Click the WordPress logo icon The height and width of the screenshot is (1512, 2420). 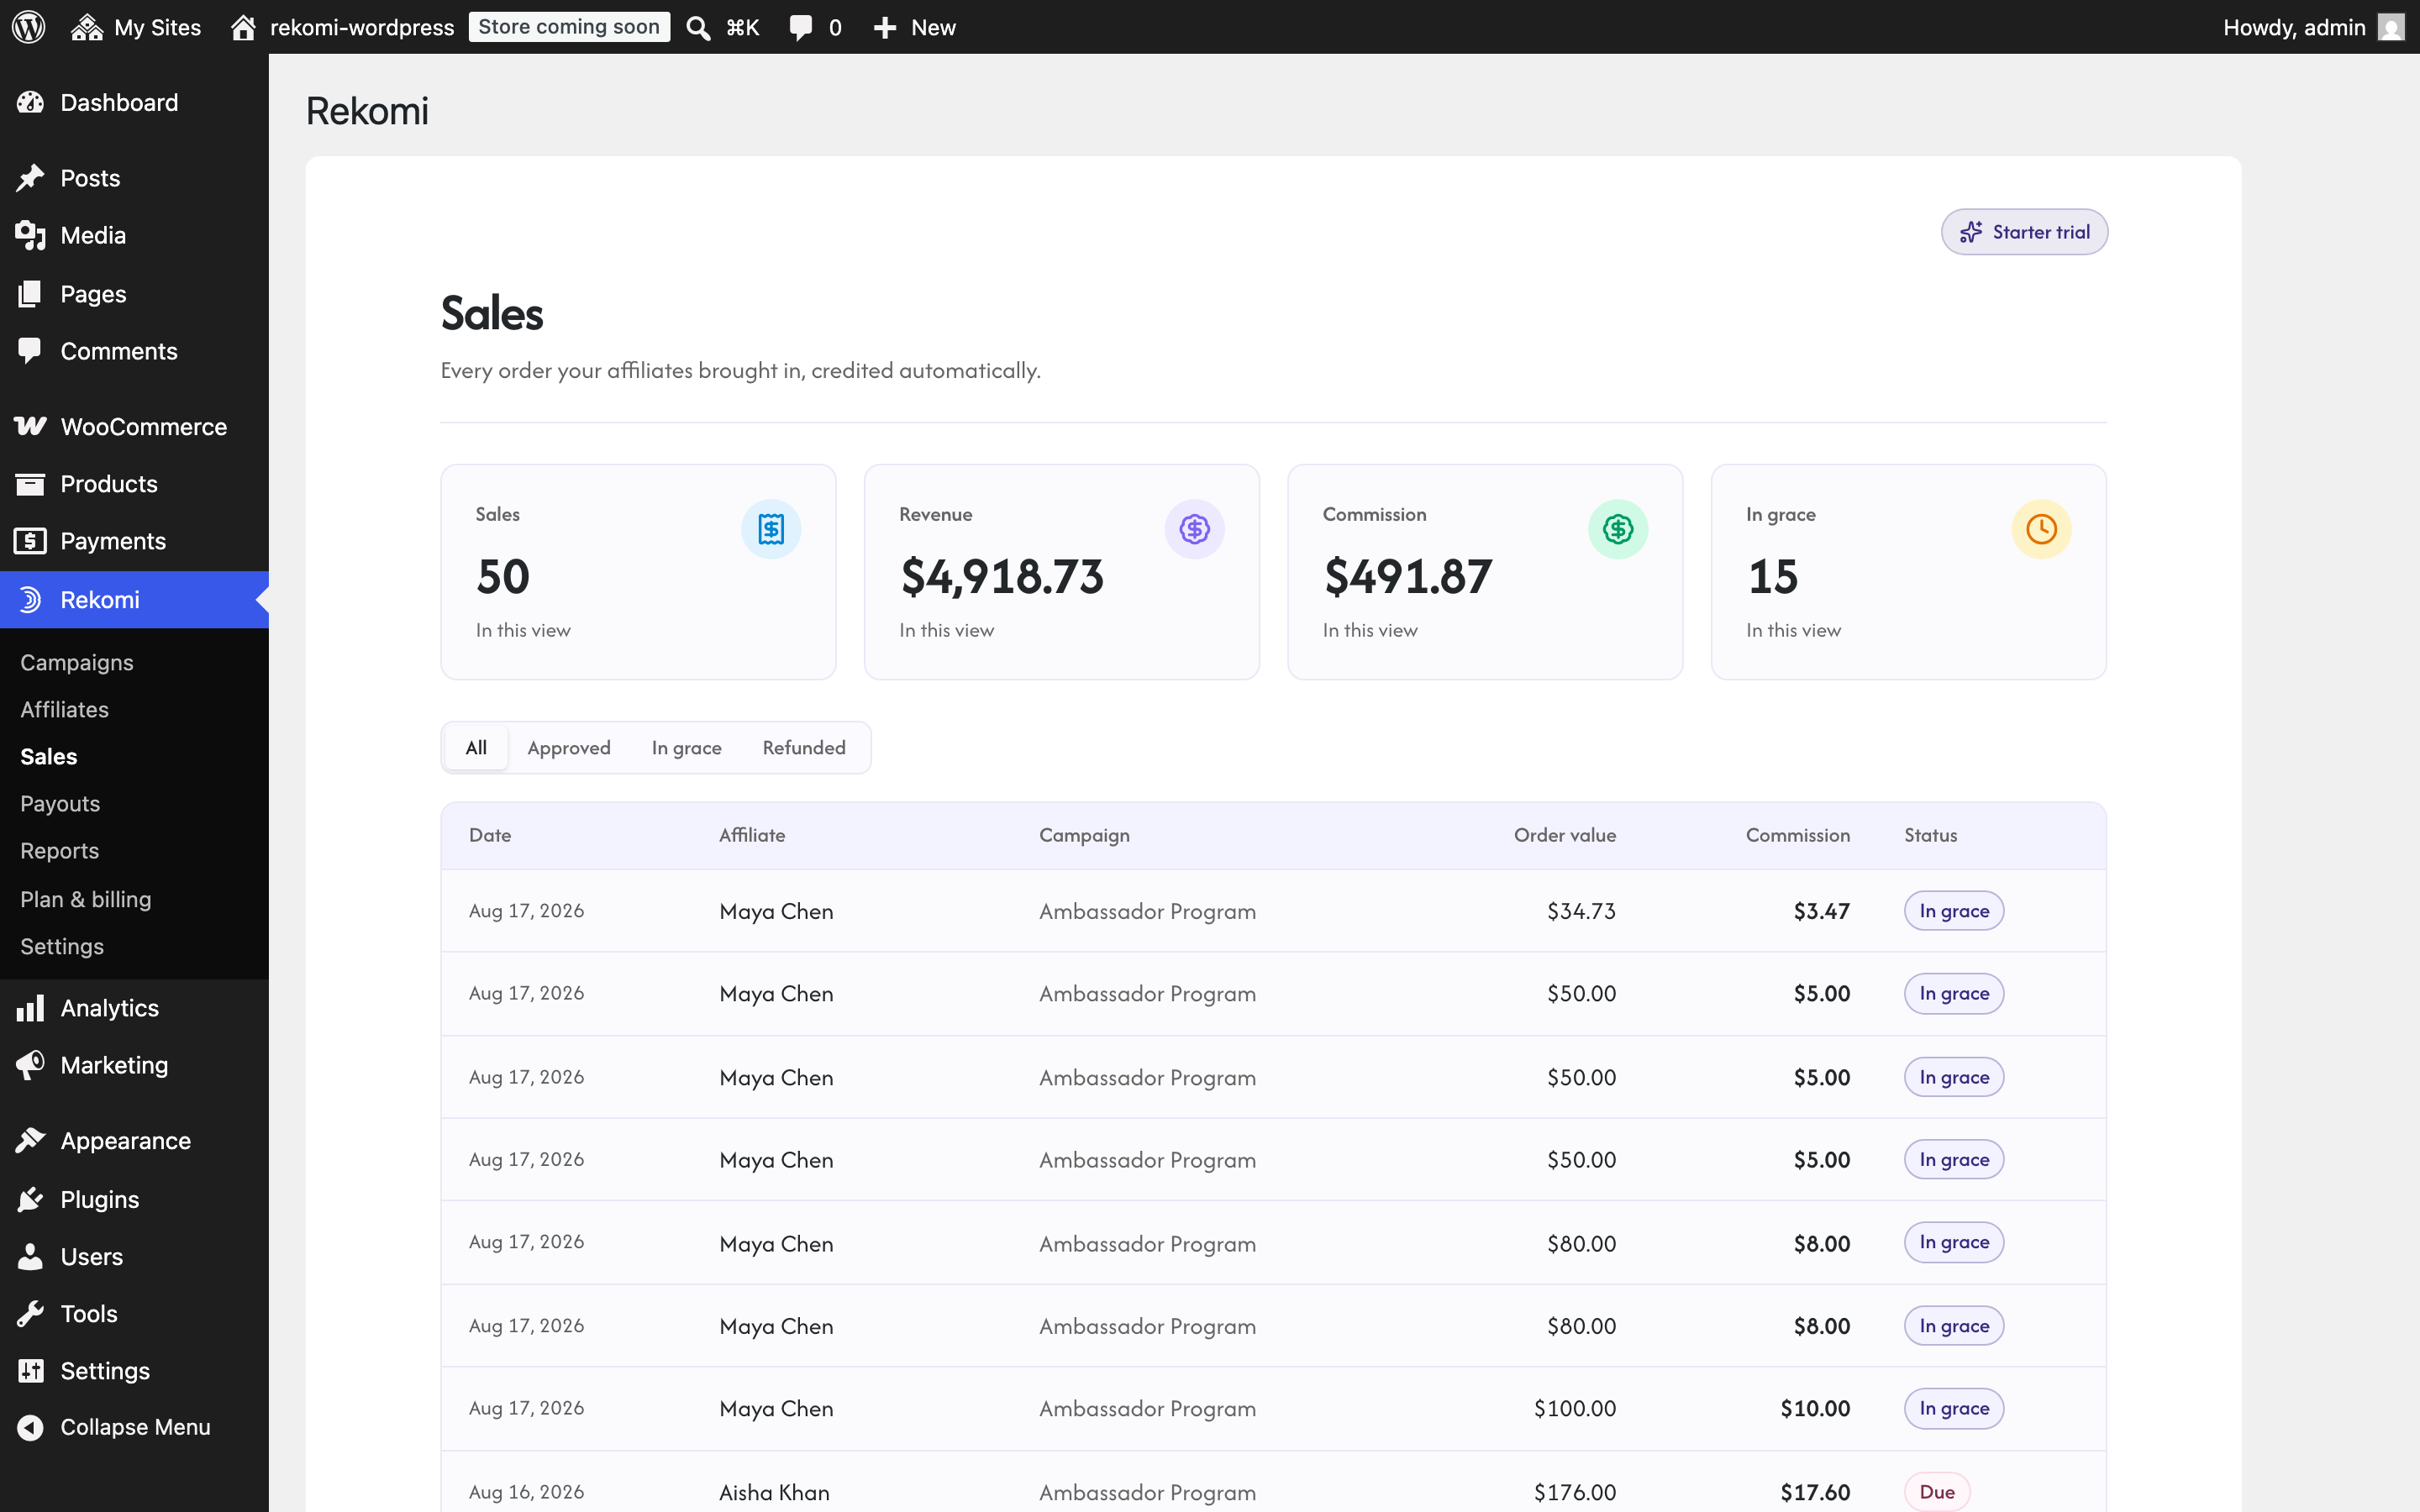tap(29, 27)
